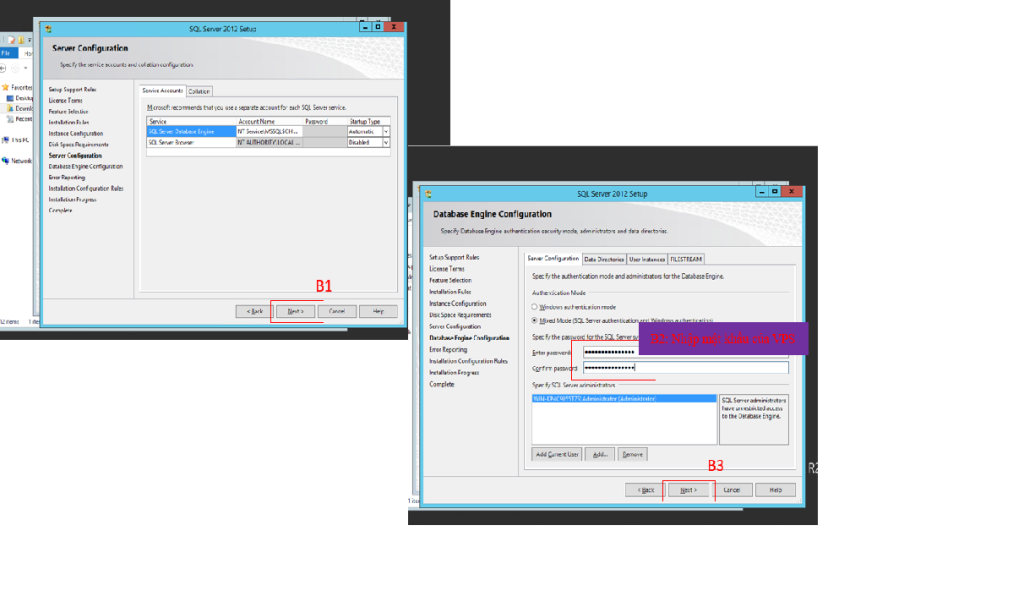Select the Administrator entry in administrators list
This screenshot has width=1024, height=591.
point(624,398)
